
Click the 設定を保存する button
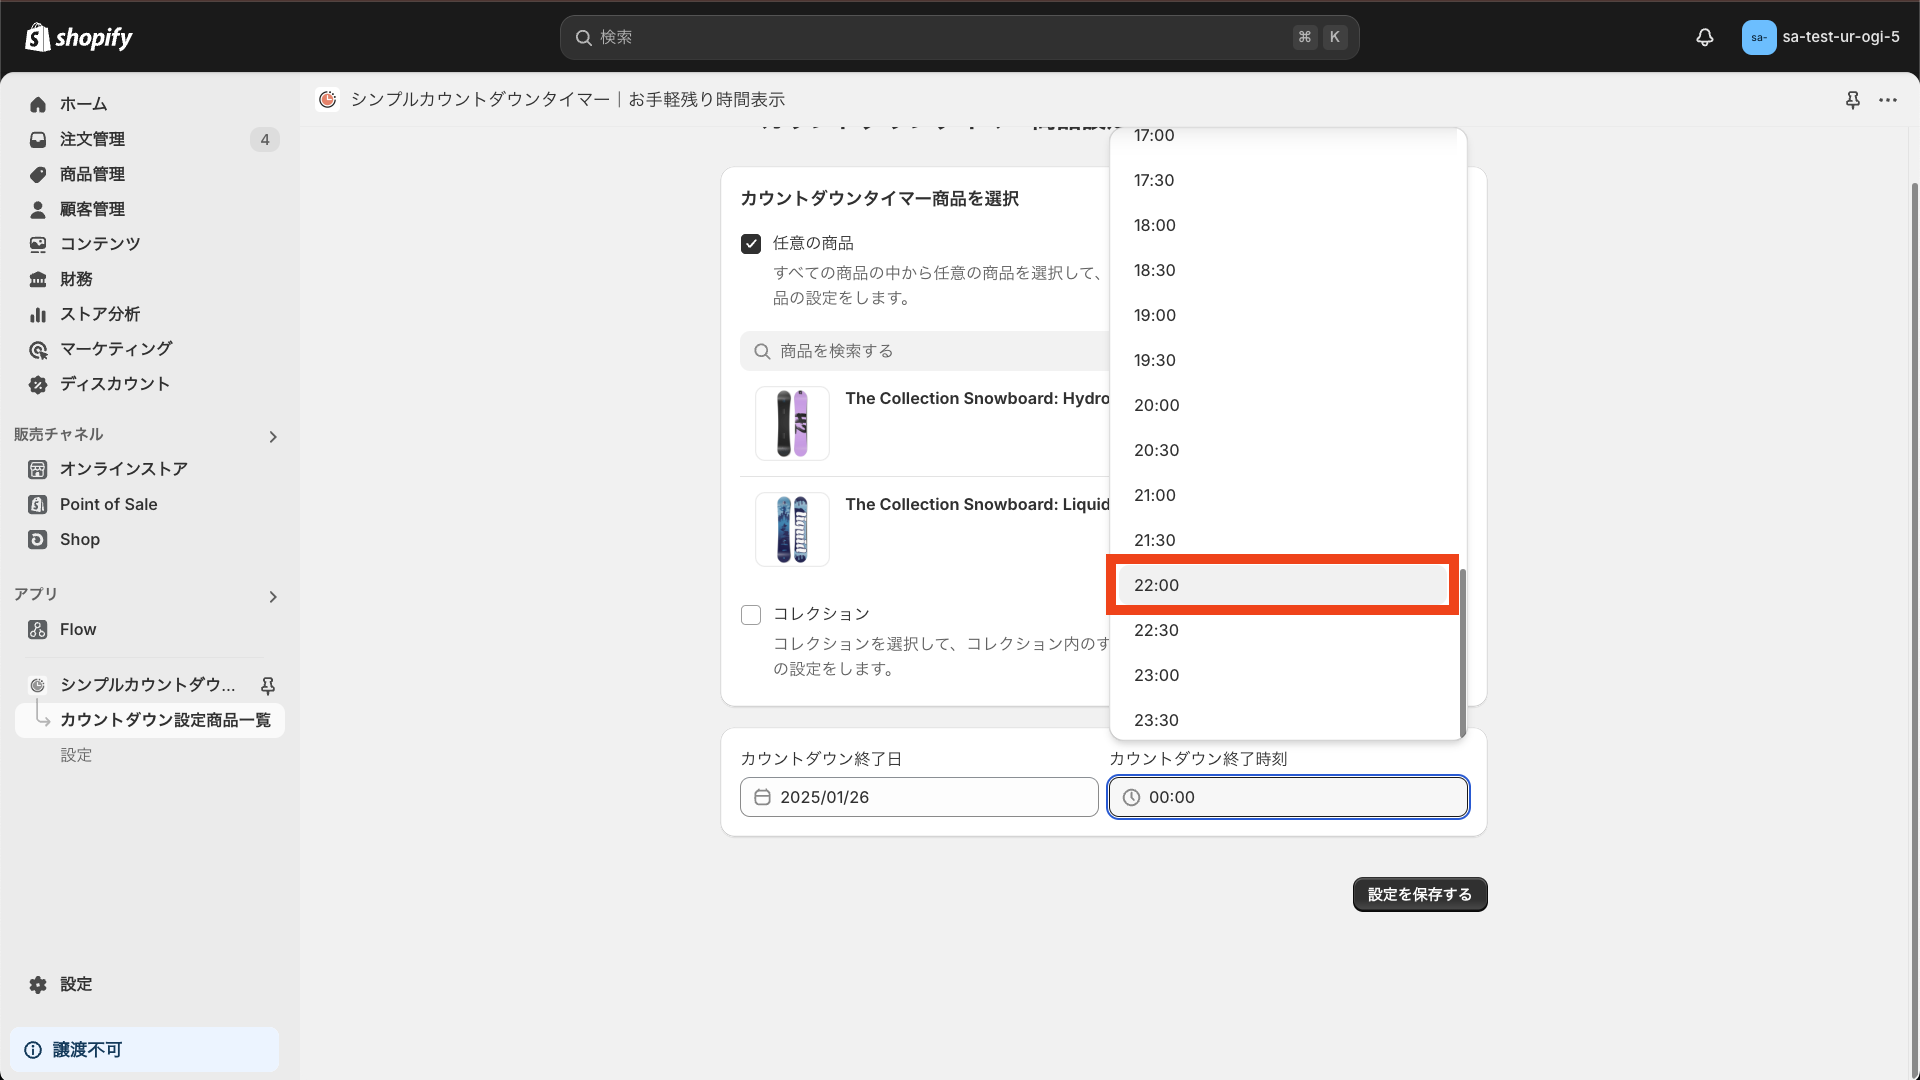(x=1419, y=894)
